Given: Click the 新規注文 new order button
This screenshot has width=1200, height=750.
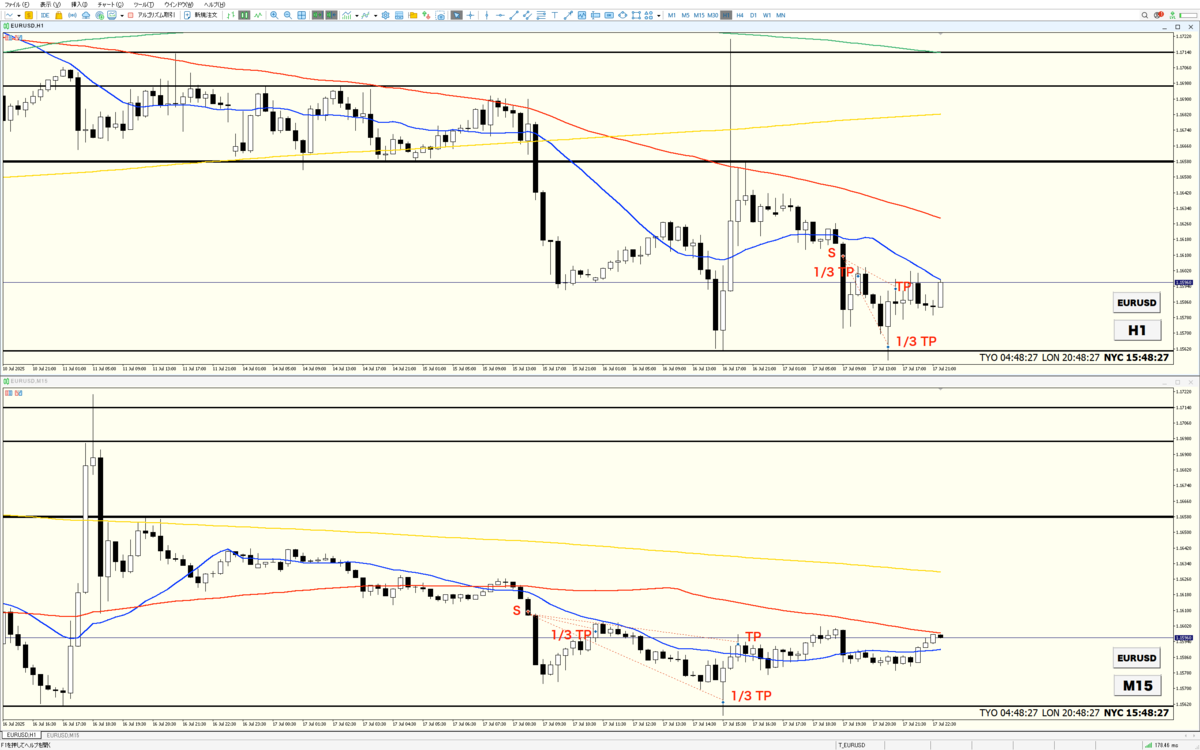Looking at the screenshot, I should pyautogui.click(x=201, y=15).
